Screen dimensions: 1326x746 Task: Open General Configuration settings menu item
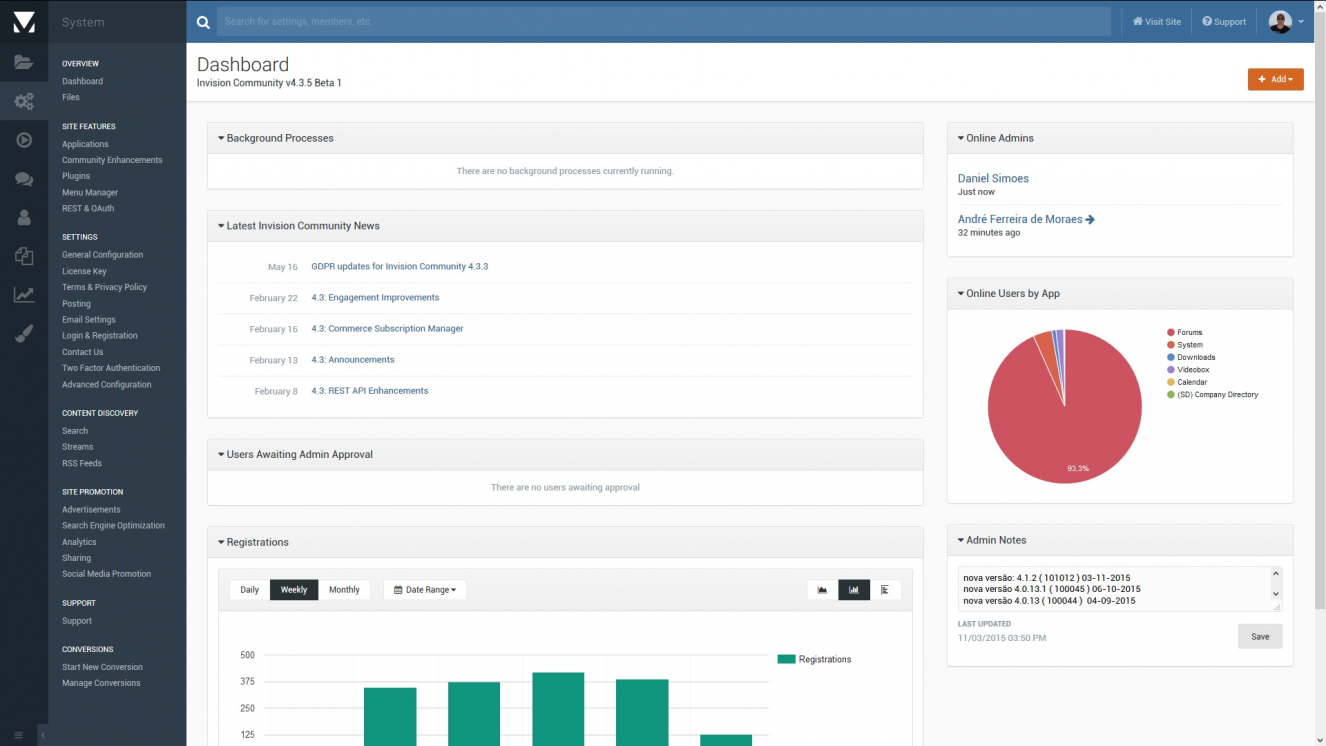[102, 255]
